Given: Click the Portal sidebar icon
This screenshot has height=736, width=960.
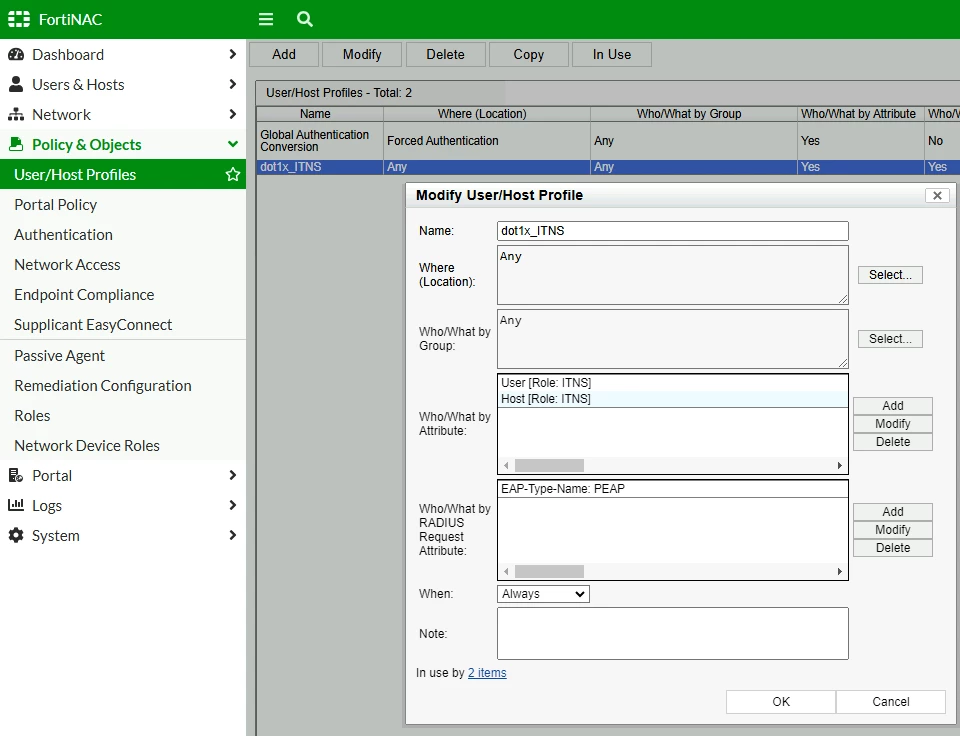Looking at the screenshot, I should 16,475.
